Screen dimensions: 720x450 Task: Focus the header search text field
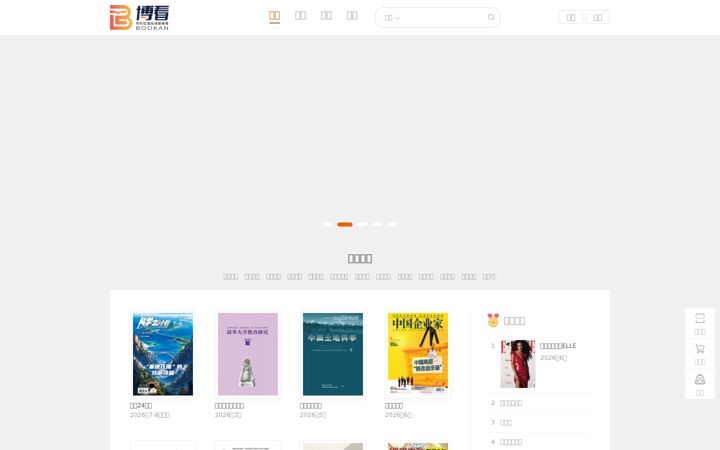click(443, 17)
